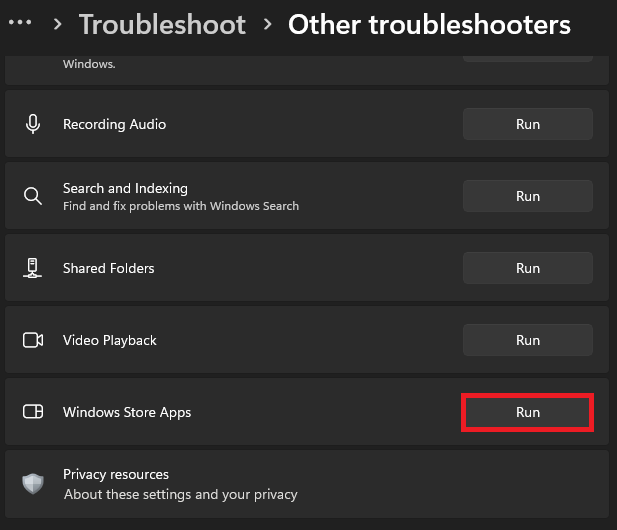Run the Shared Folders troubleshooter
The image size is (617, 530).
[x=527, y=268]
